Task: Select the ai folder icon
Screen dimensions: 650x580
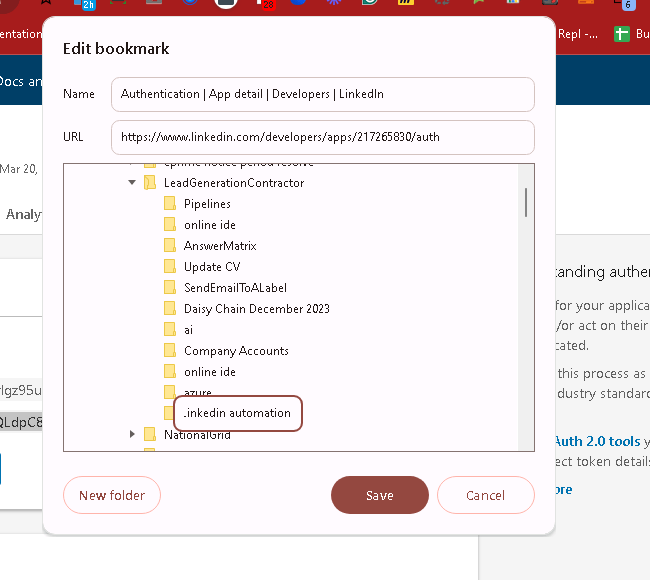Action: pos(170,330)
